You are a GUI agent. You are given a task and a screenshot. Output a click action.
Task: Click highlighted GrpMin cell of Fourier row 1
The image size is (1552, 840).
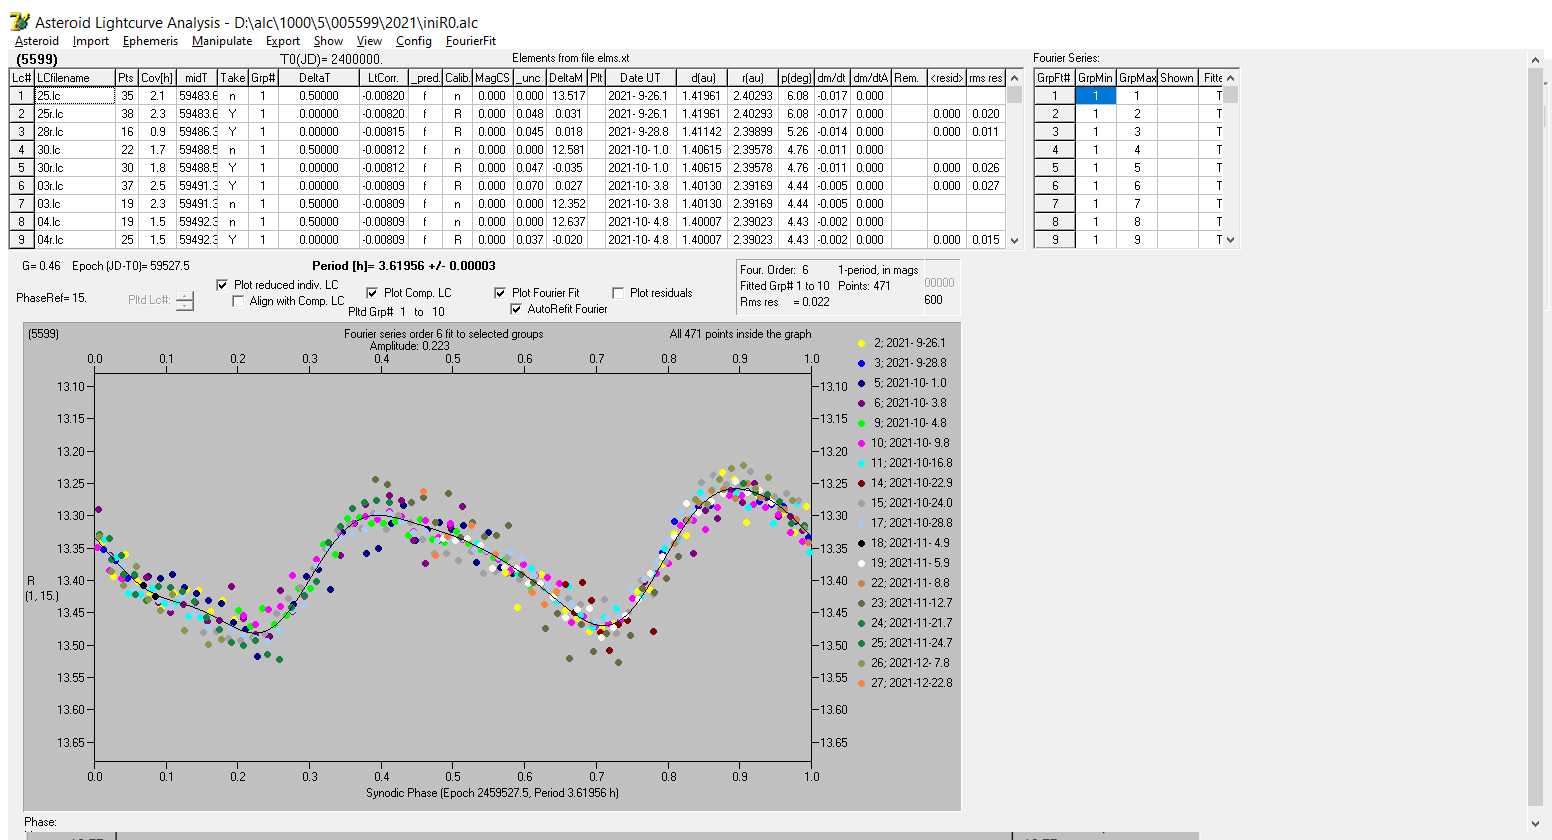tap(1095, 96)
